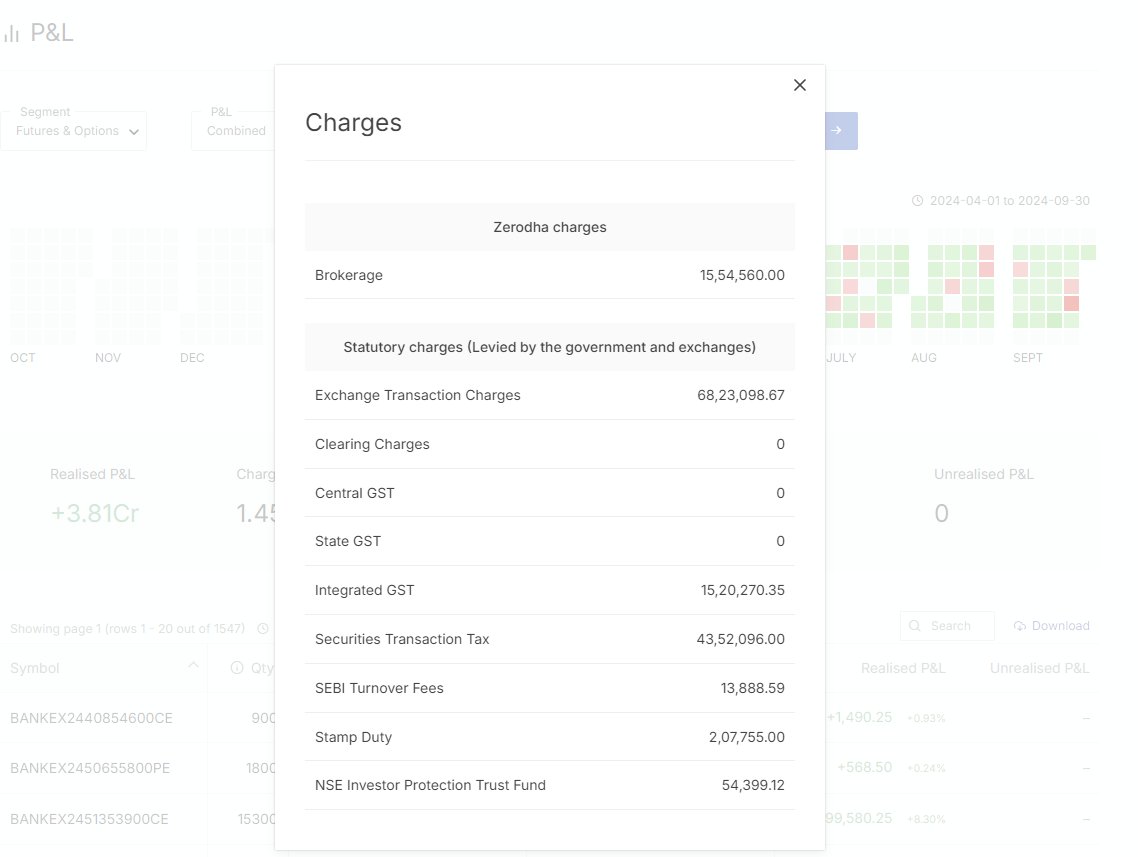Click State GST label
The width and height of the screenshot is (1138, 857).
point(348,541)
